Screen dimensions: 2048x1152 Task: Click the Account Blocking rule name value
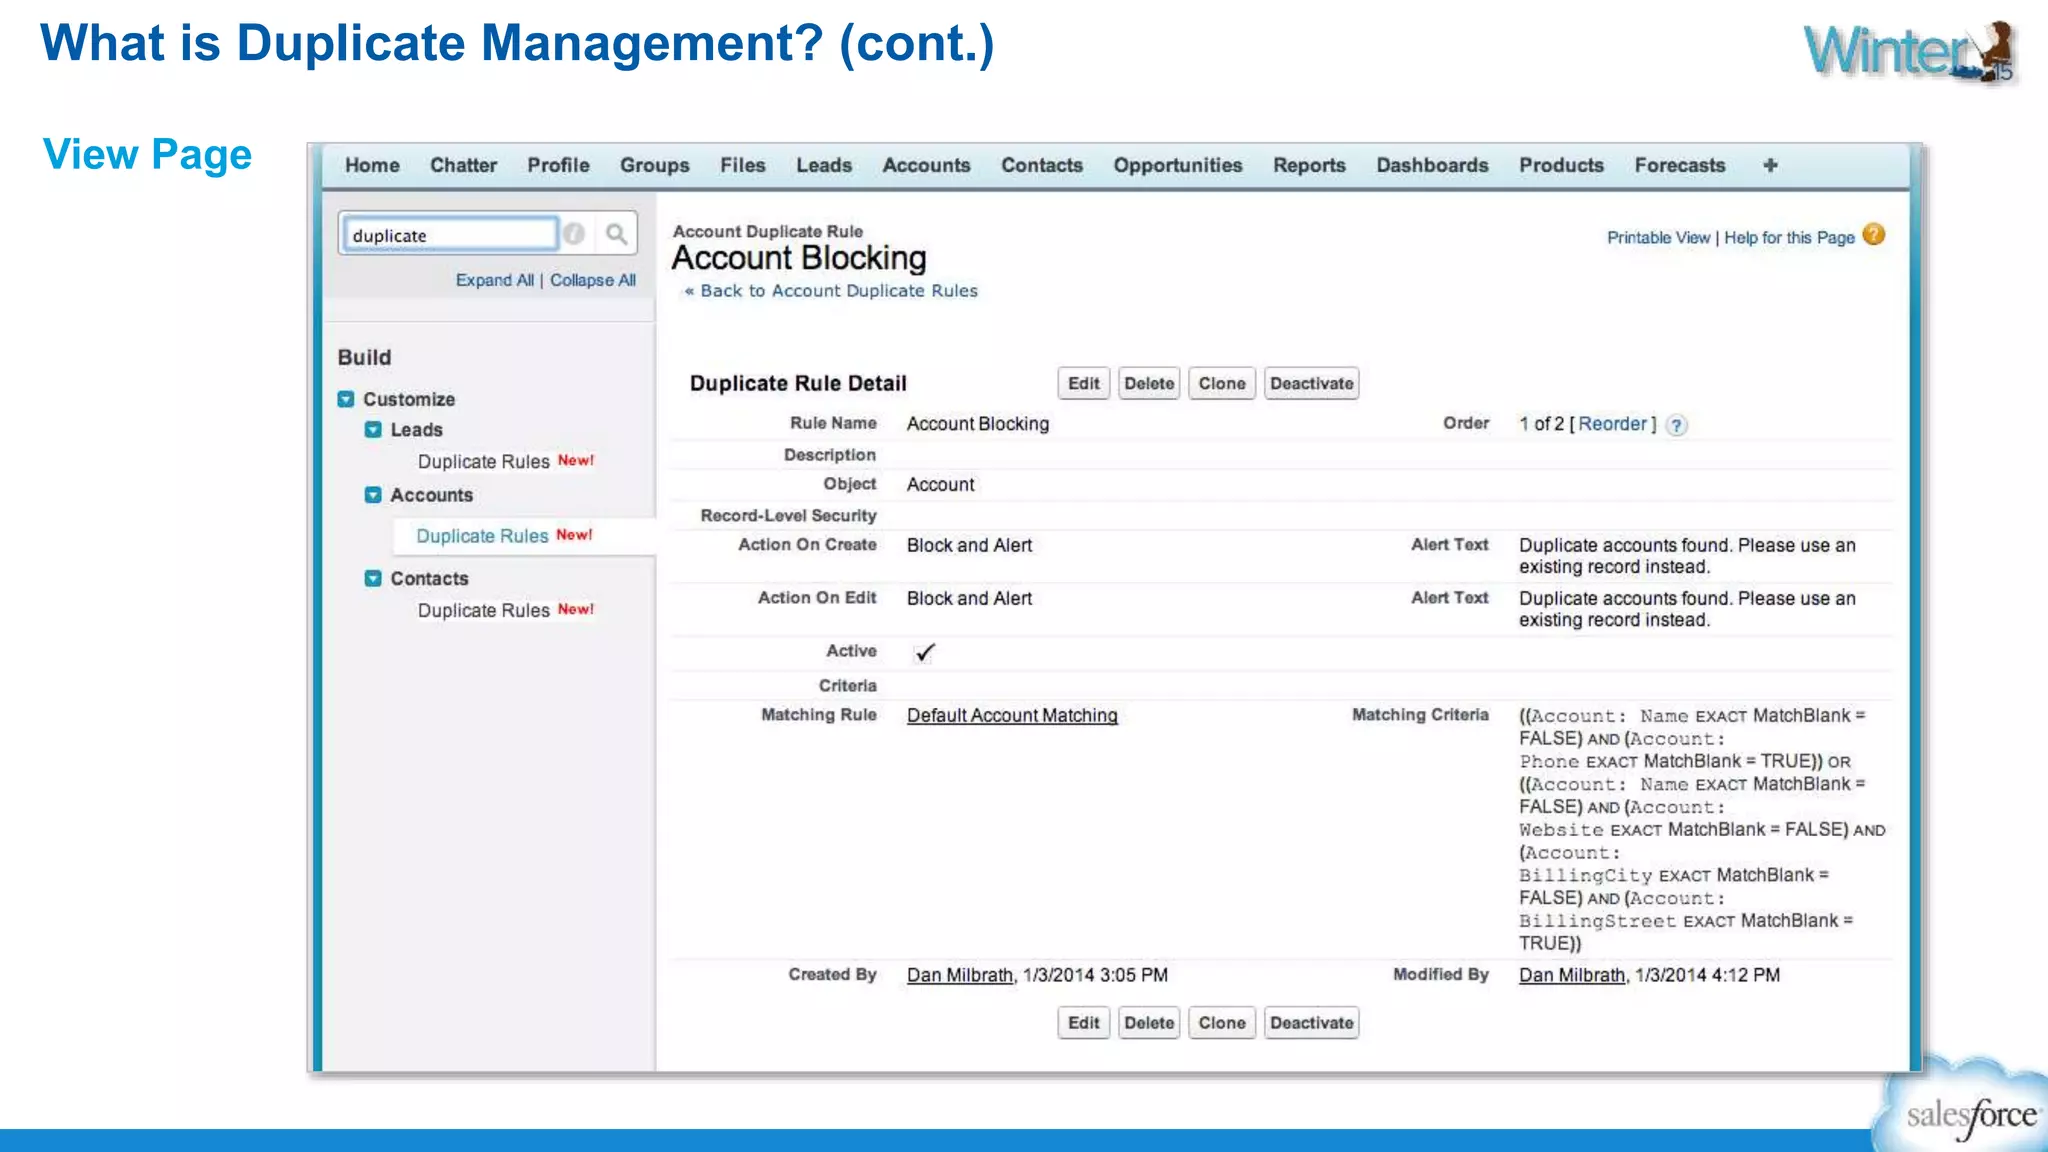point(978,424)
